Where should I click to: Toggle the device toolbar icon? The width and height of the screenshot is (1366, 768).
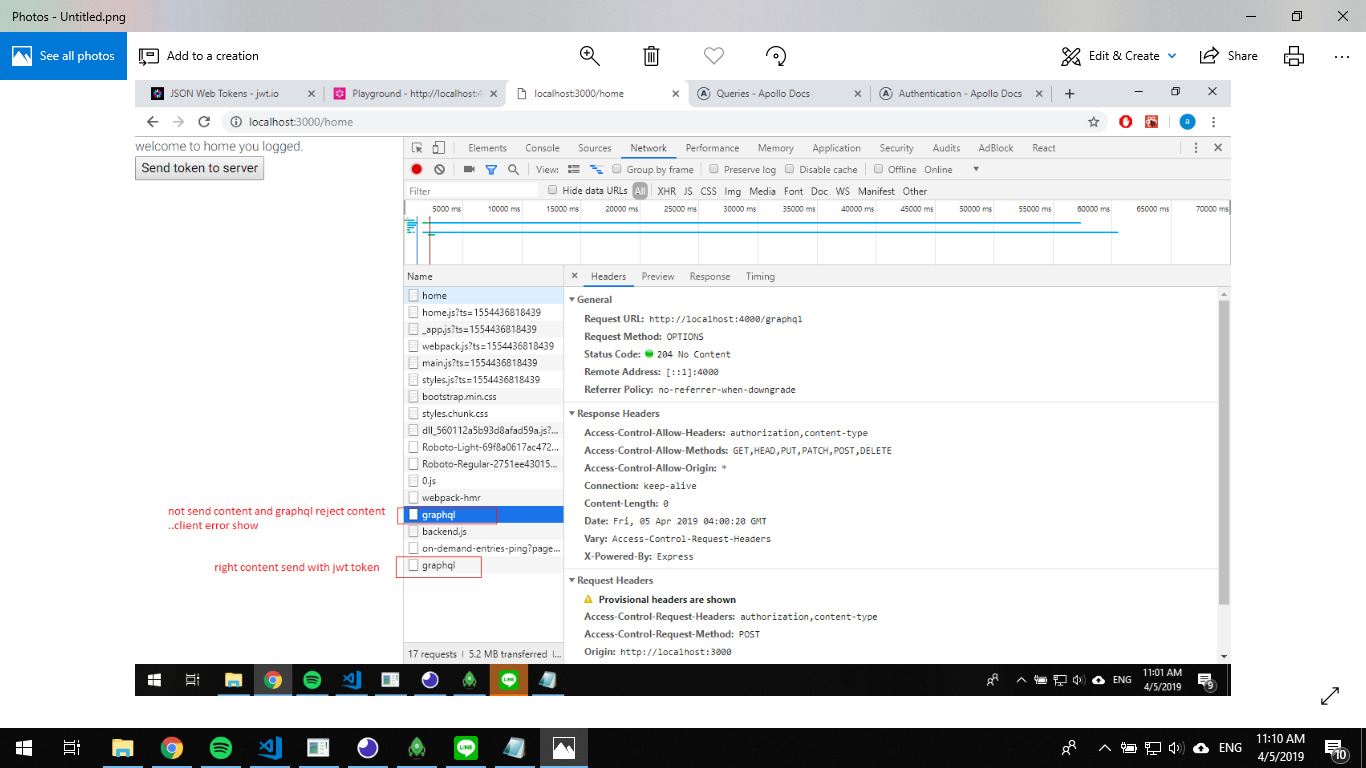[437, 147]
